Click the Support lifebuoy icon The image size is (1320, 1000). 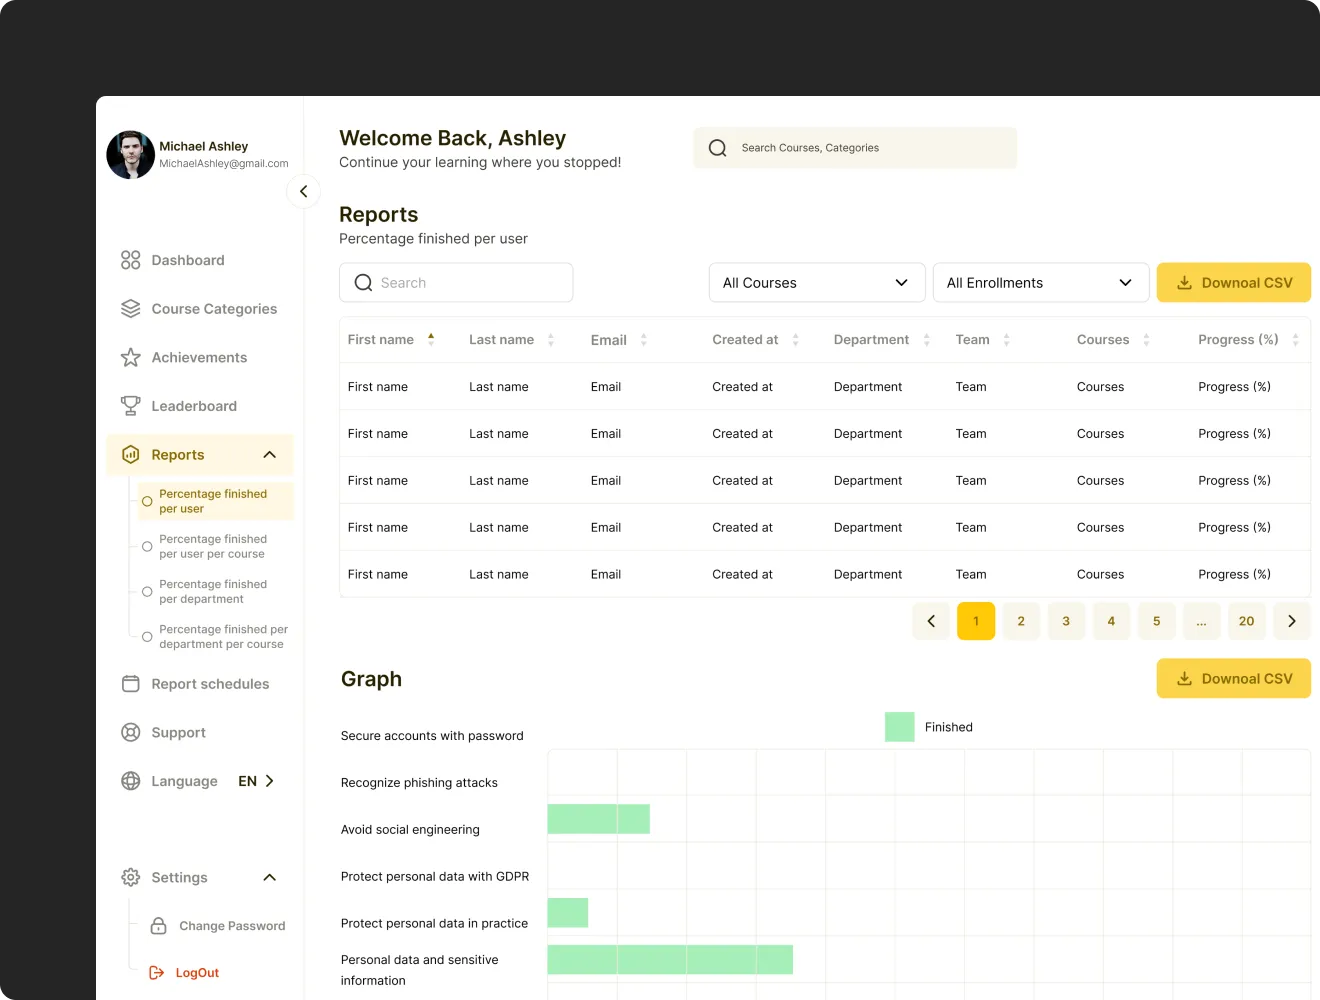tap(130, 733)
